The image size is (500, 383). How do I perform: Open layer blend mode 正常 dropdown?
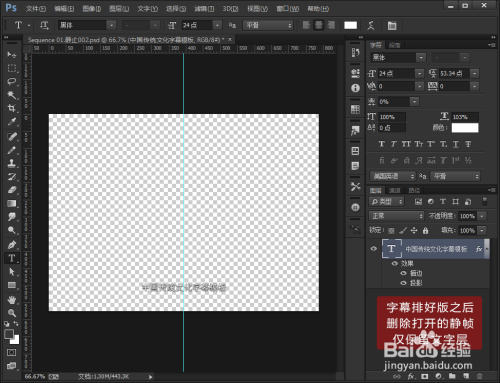(x=396, y=216)
